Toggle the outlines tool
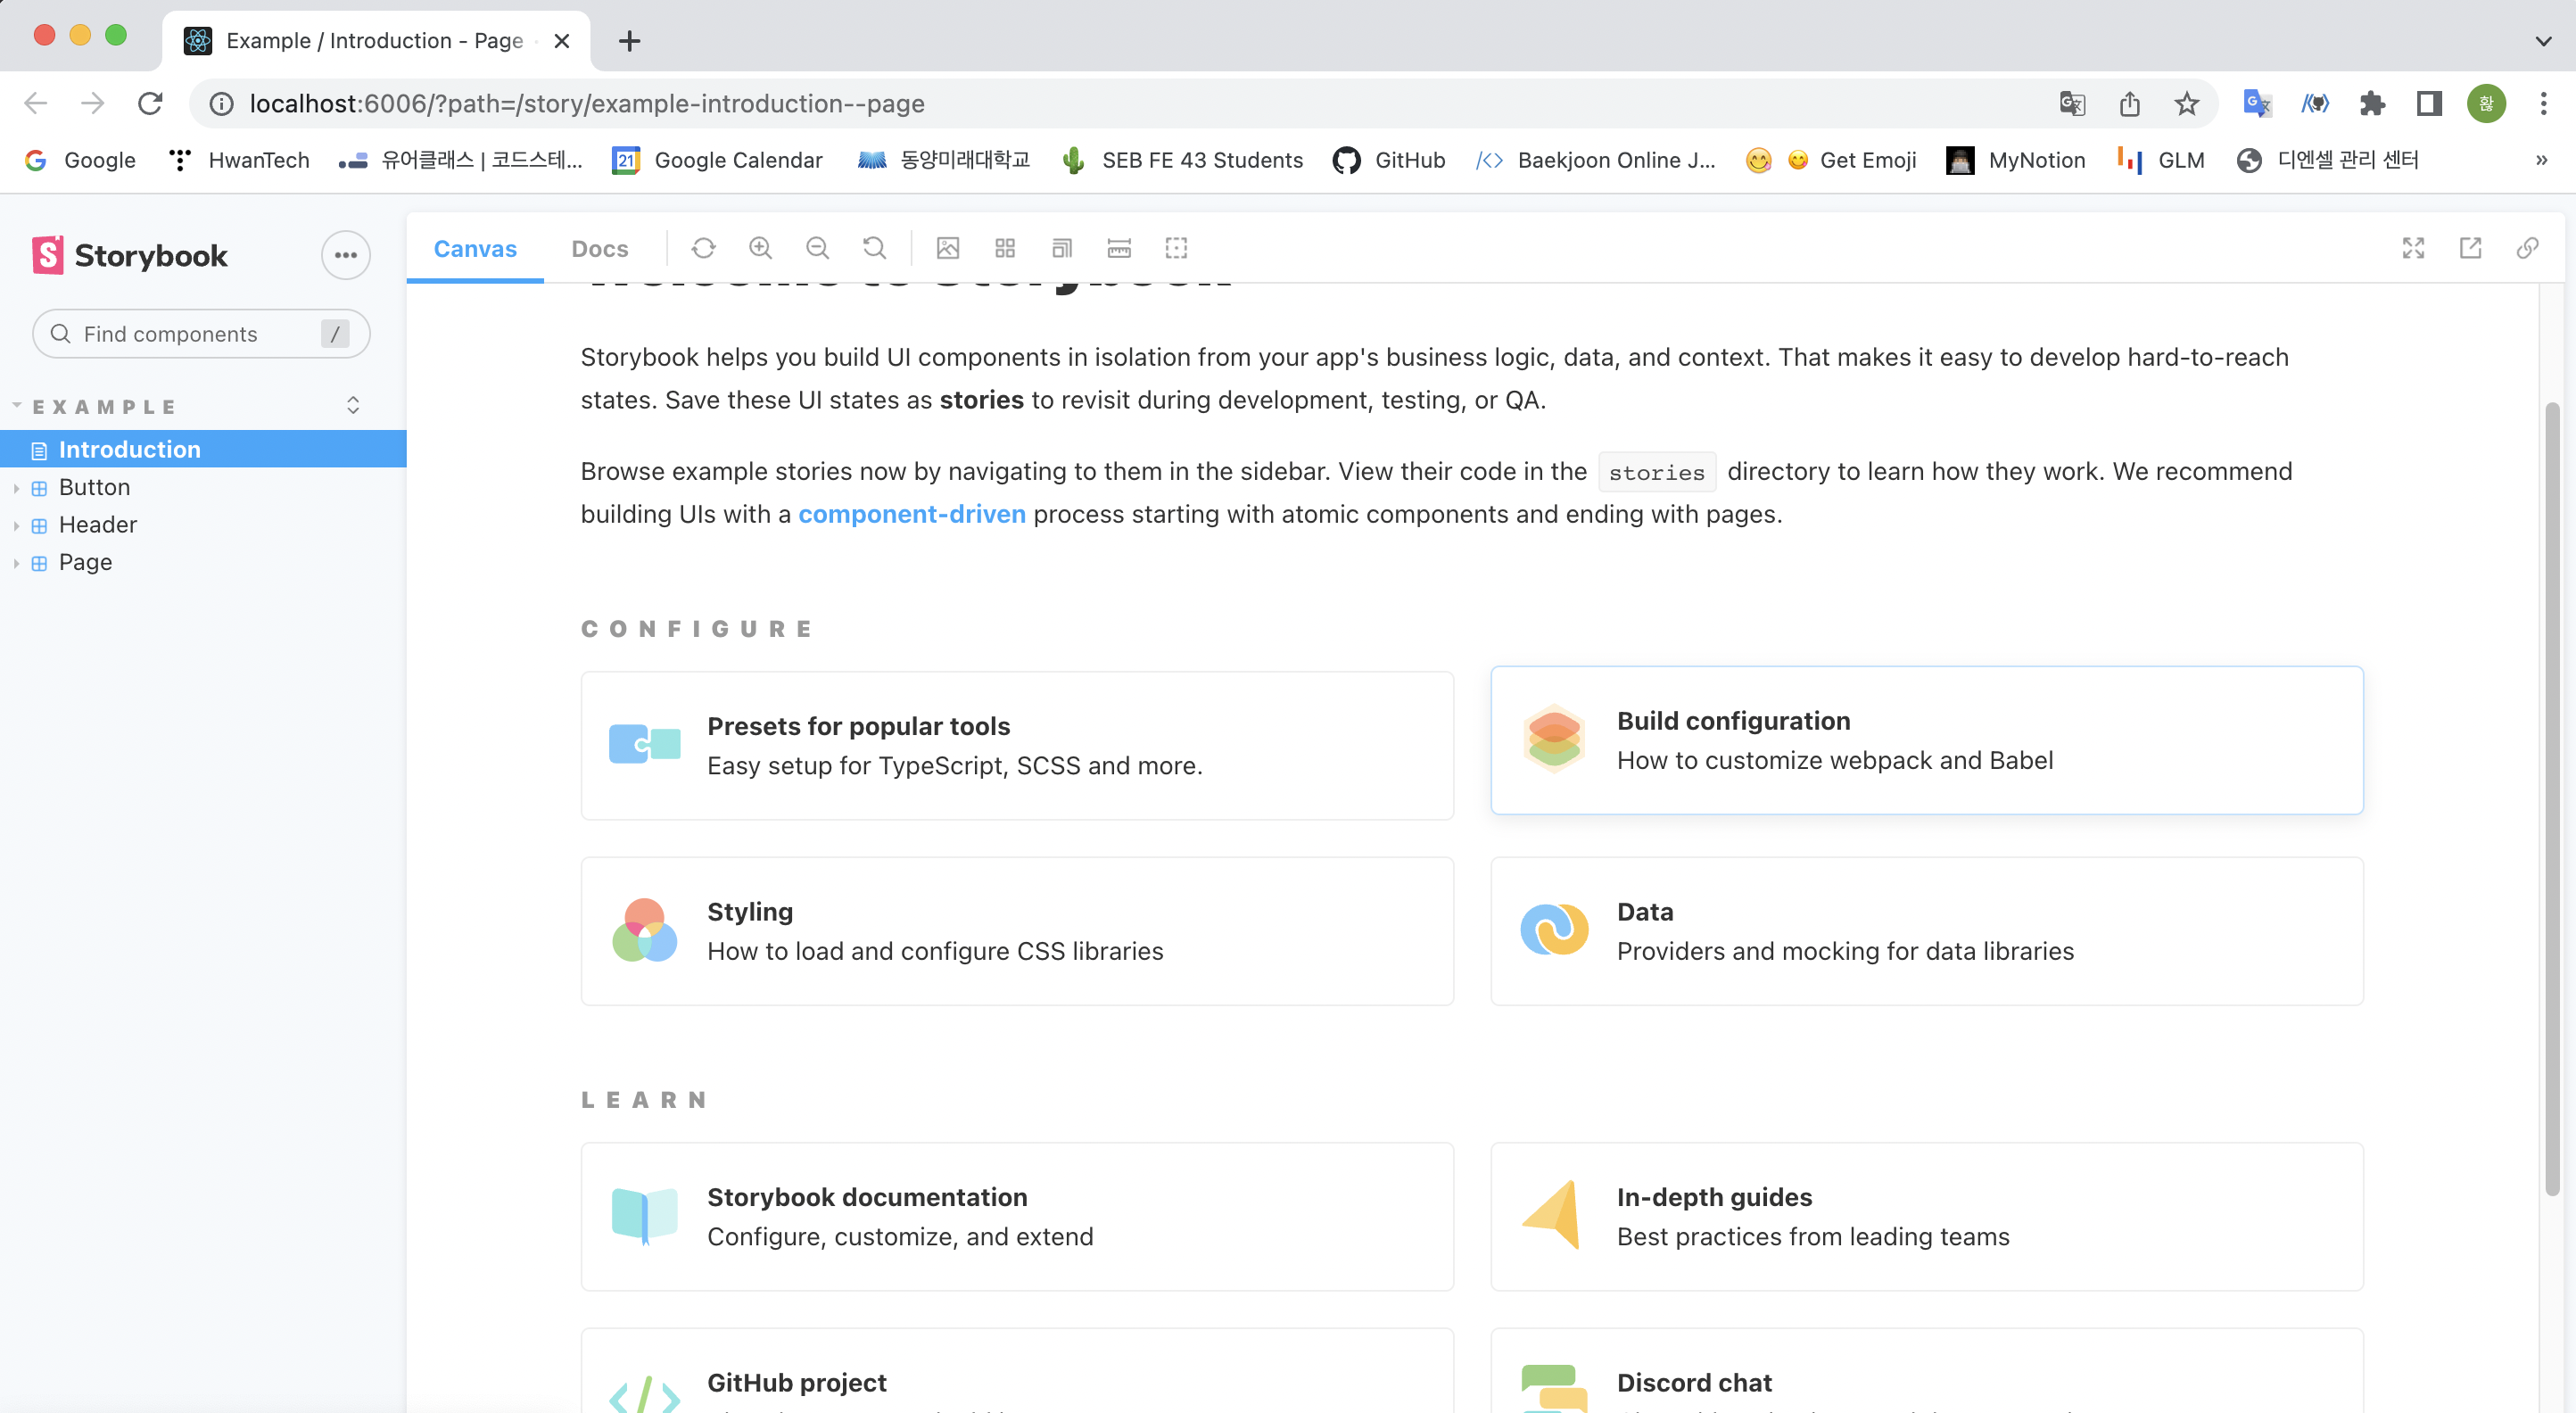 point(1175,248)
